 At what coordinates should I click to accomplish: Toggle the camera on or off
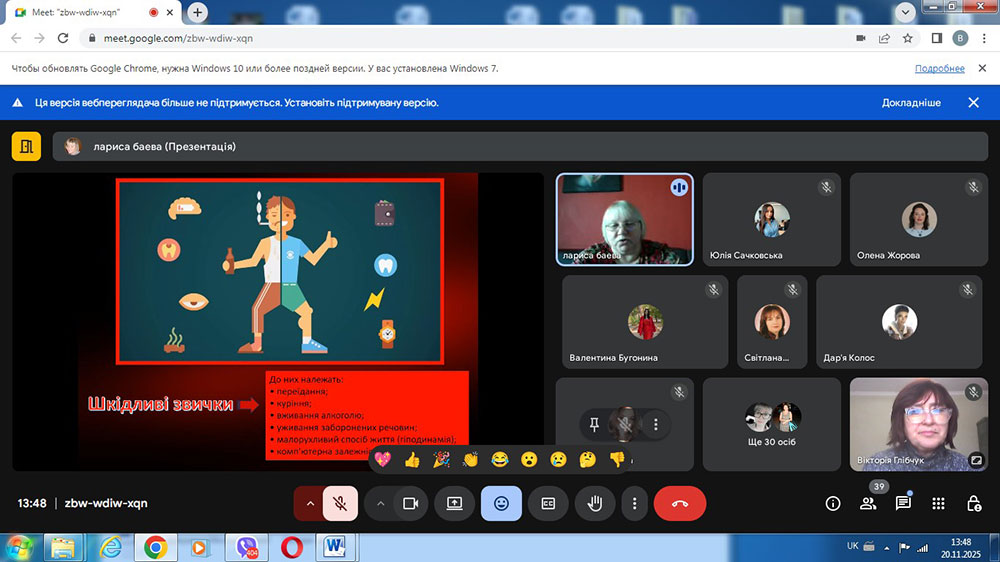pos(409,504)
